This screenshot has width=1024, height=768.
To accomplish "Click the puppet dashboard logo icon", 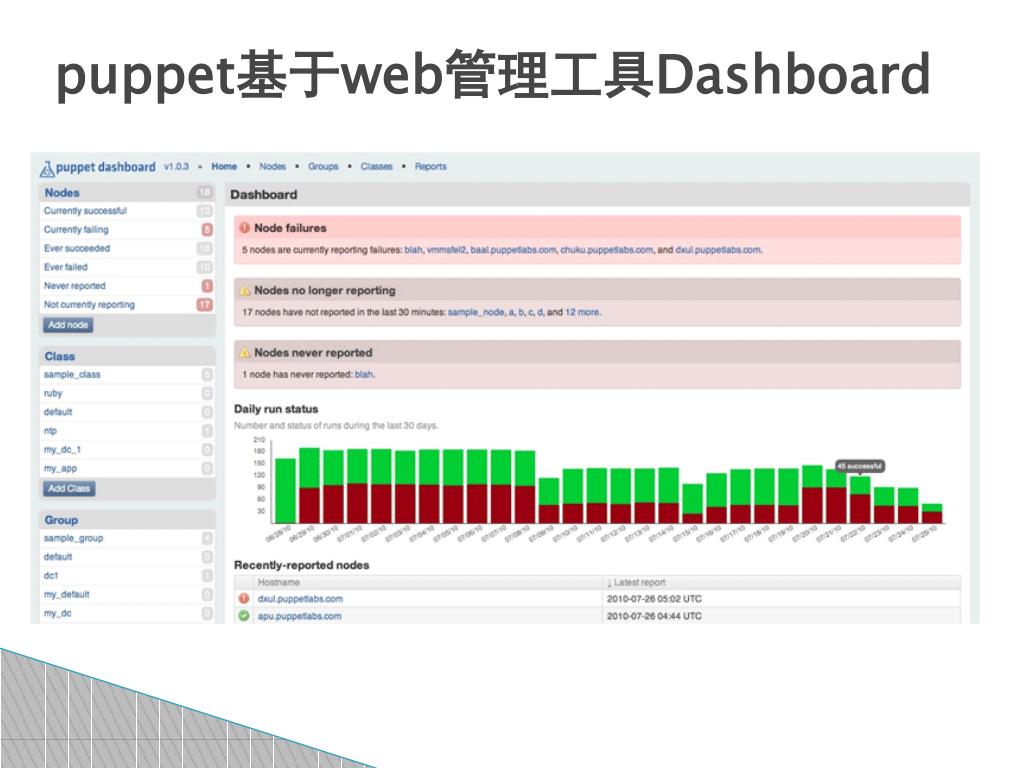I will point(47,168).
